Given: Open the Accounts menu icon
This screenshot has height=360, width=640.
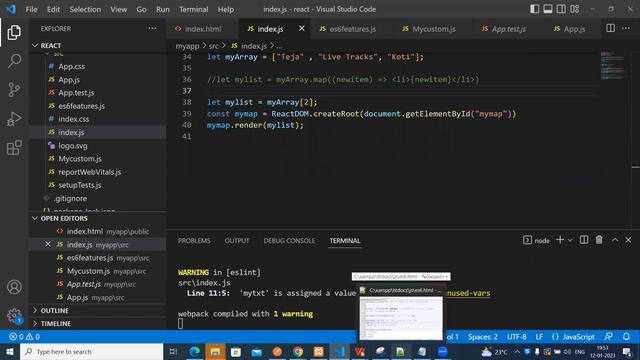Looking at the screenshot, I should pos(14,287).
